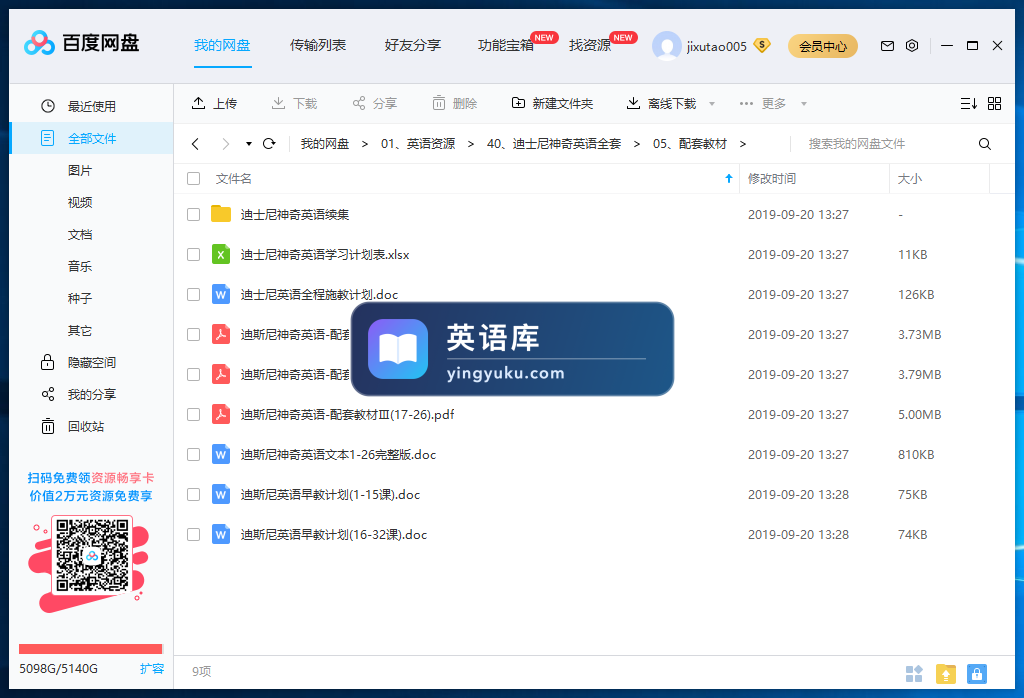This screenshot has width=1024, height=698.
Task: Click 离线下载 button label
Action: tap(672, 103)
